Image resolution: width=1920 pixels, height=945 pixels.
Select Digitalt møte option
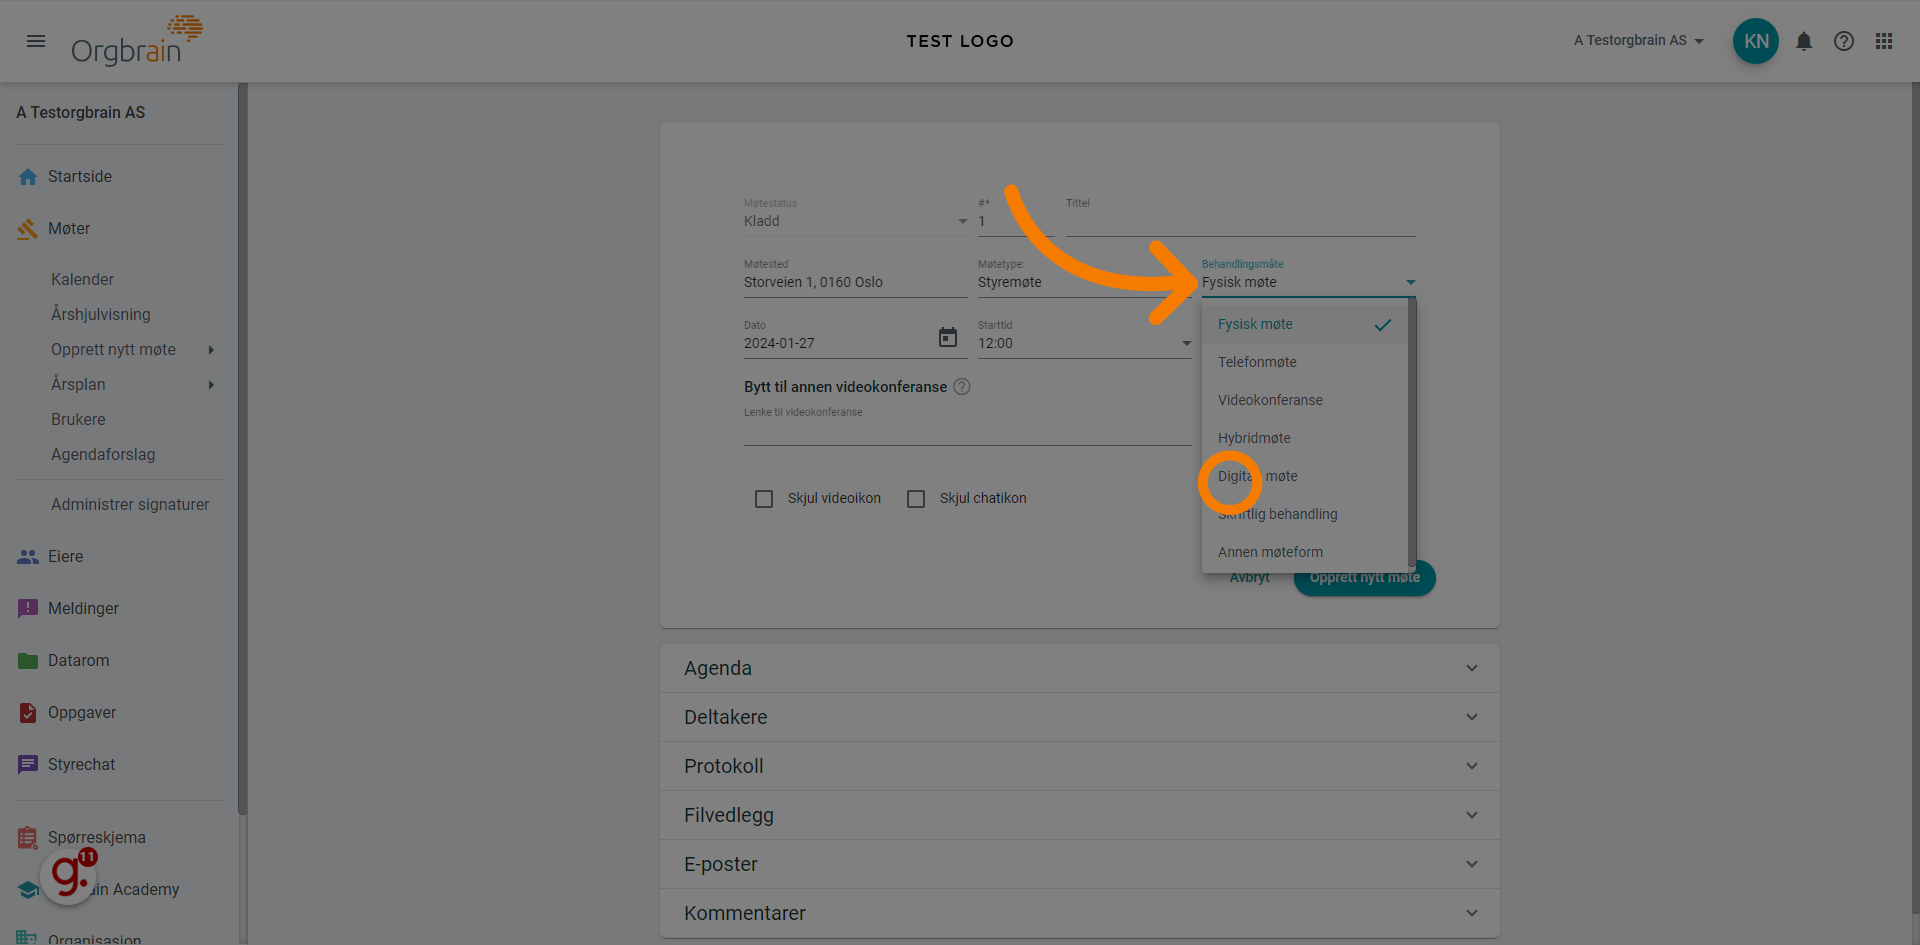tap(1305, 476)
